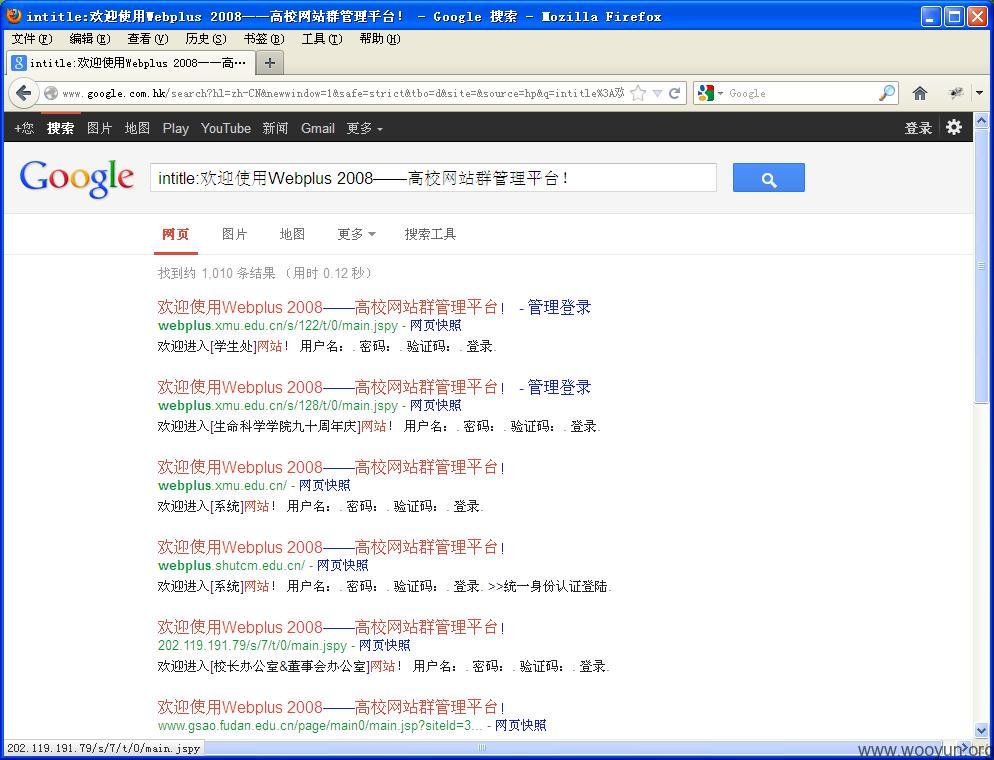Click the 搜索 item in the black bar
The height and width of the screenshot is (760, 994).
60,128
